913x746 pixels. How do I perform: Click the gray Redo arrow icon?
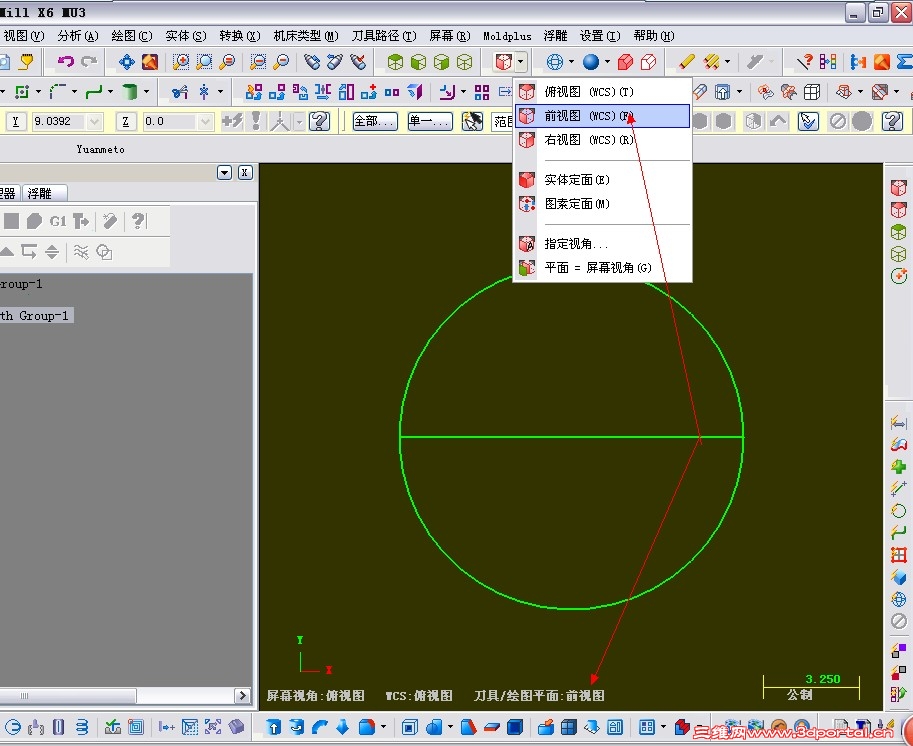89,61
